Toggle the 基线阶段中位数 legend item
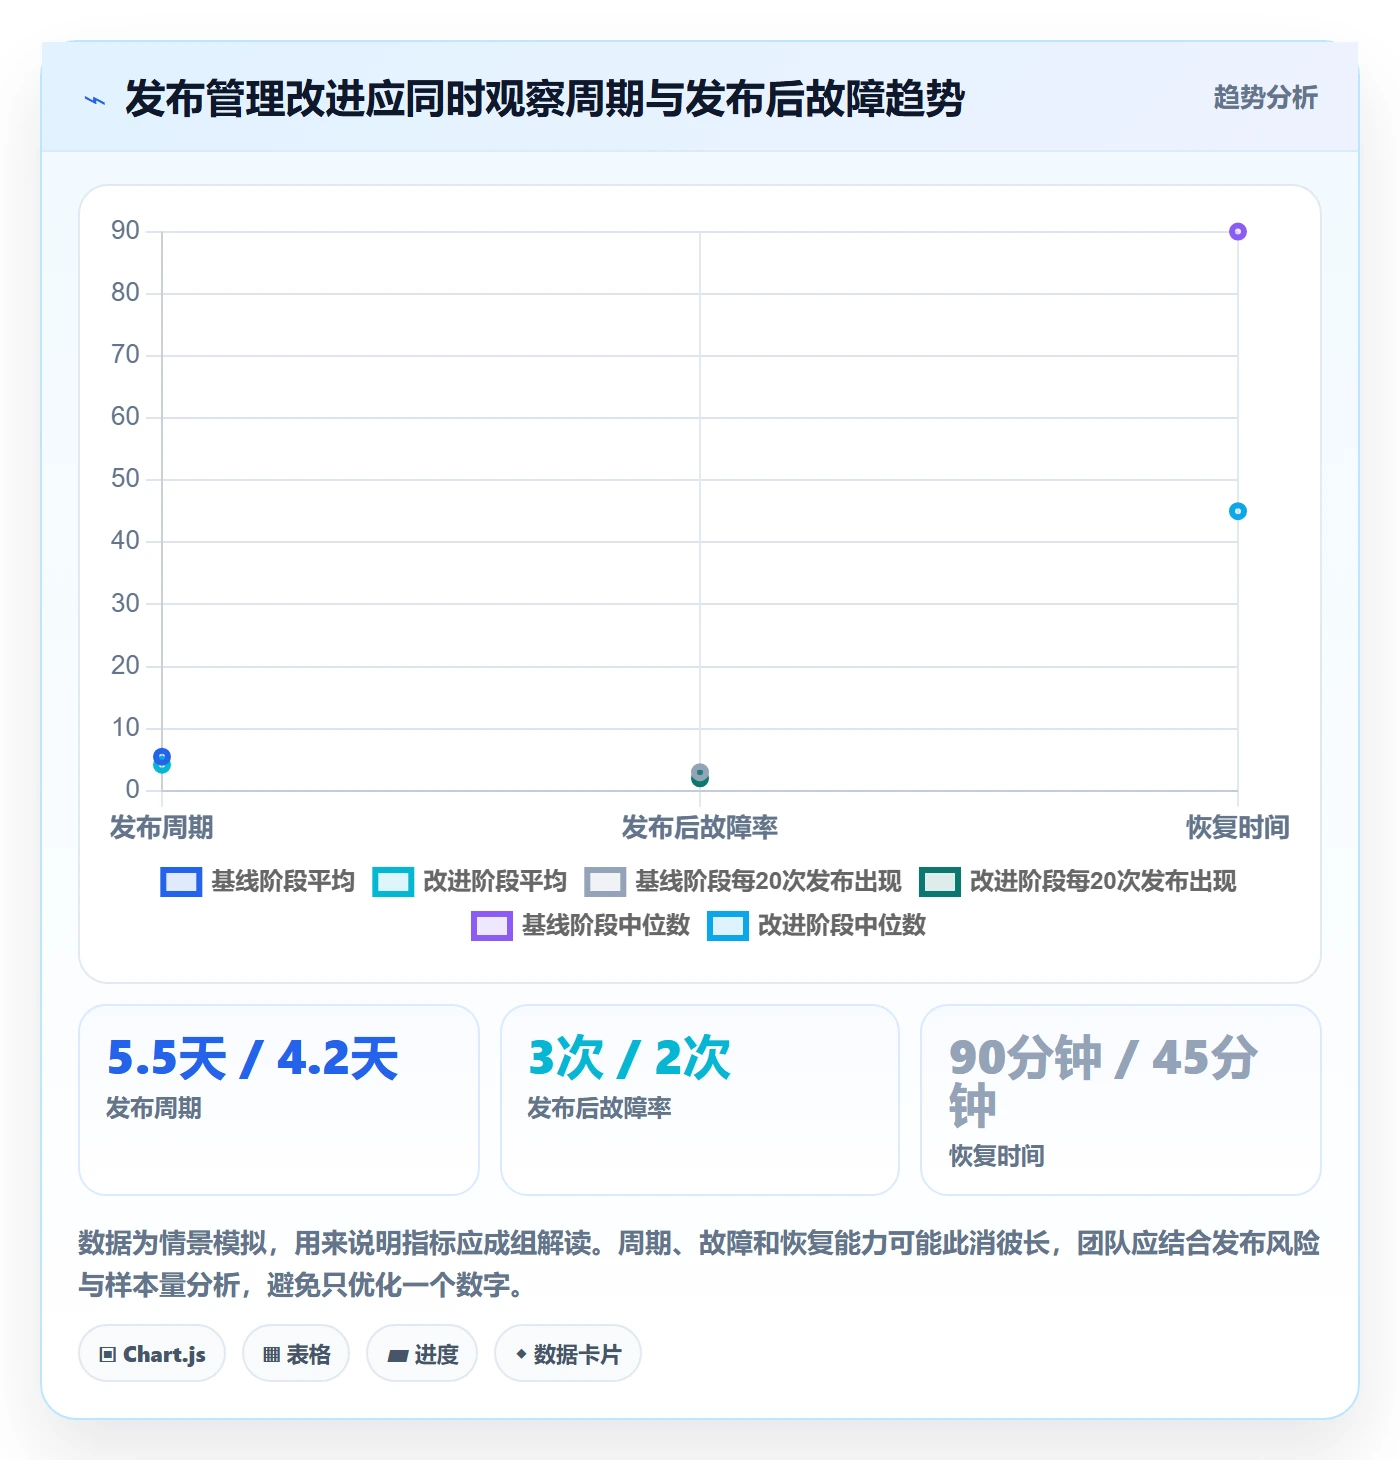The height and width of the screenshot is (1460, 1400). click(x=581, y=925)
